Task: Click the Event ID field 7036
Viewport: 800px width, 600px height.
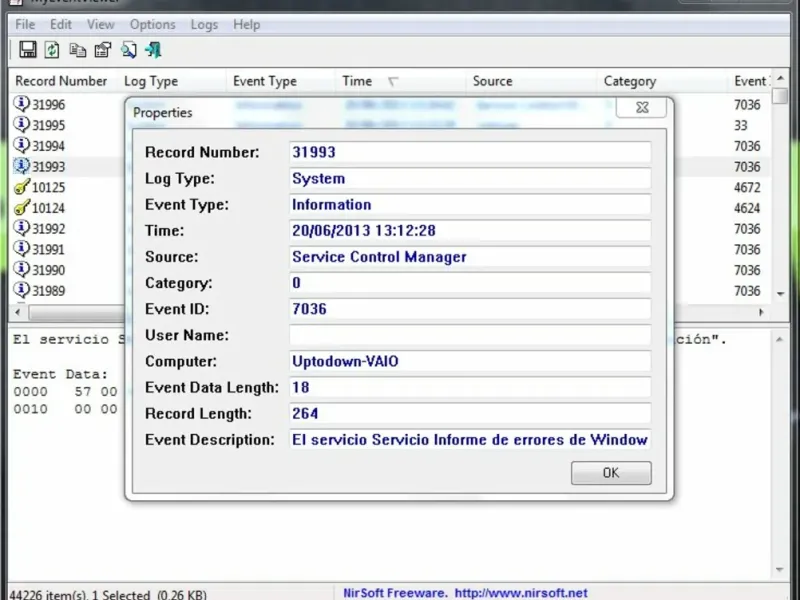Action: pos(470,309)
